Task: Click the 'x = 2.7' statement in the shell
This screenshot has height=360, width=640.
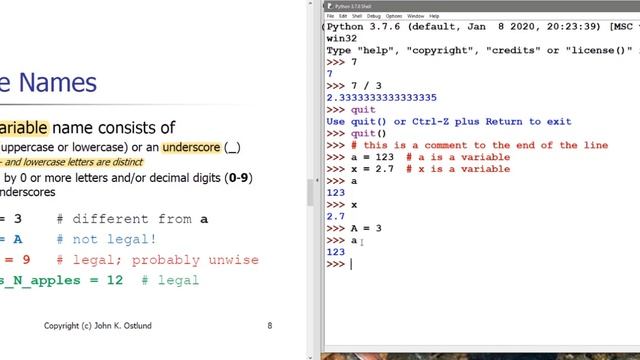Action: (x=372, y=169)
